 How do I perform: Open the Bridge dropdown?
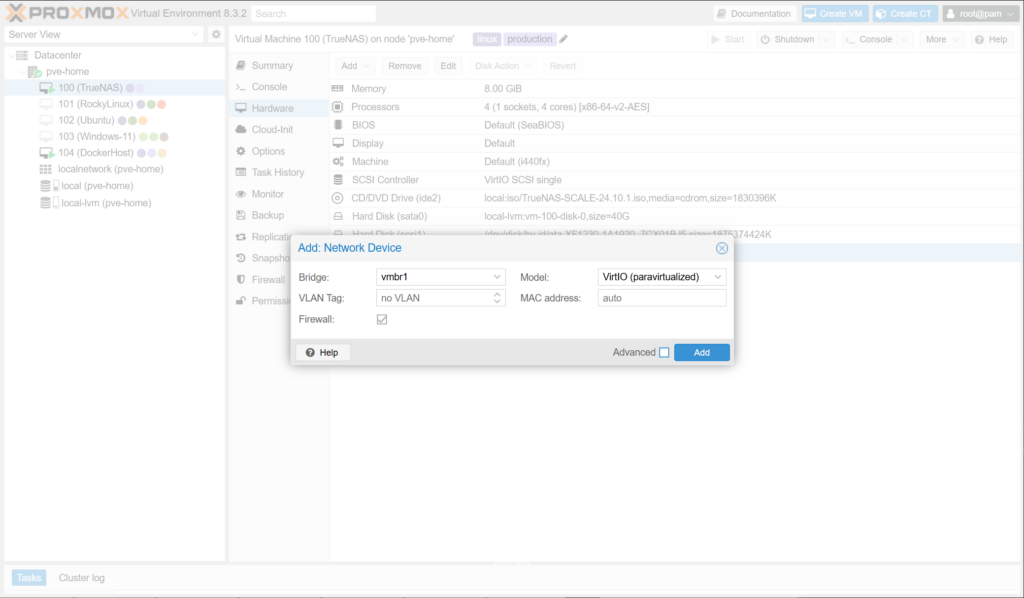(x=497, y=277)
